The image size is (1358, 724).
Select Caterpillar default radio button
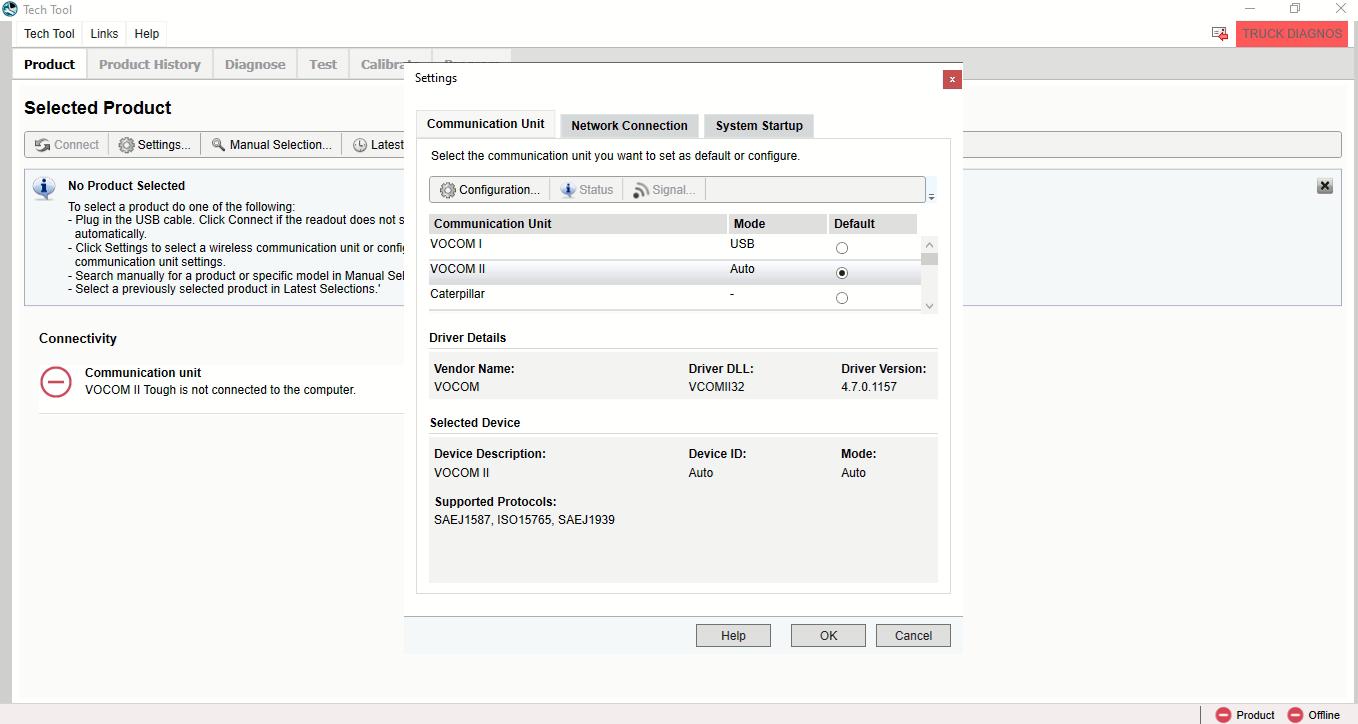(x=842, y=298)
